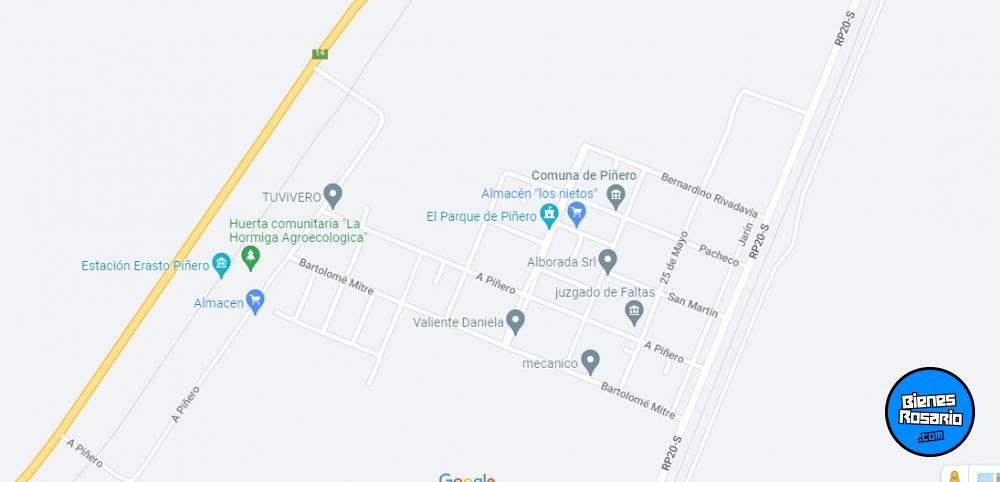Select the Huerta comunitaria label text
Viewport: 1000px width, 482px height.
pos(298,231)
